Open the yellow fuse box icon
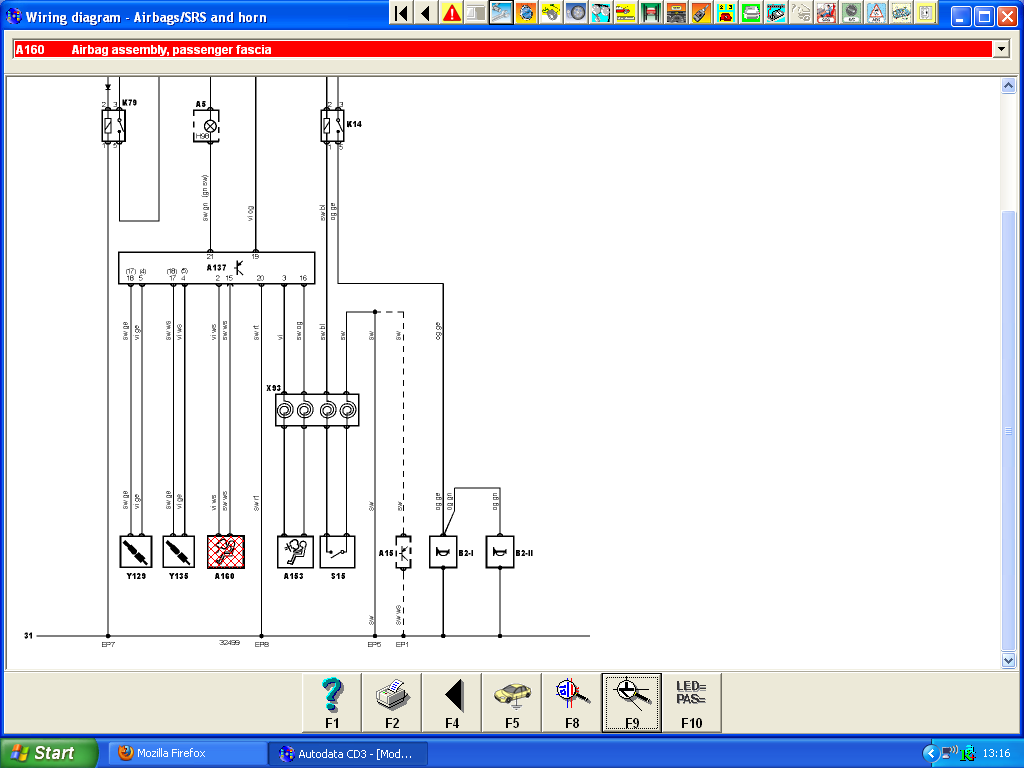Screen dimensions: 1024x768 [925, 13]
